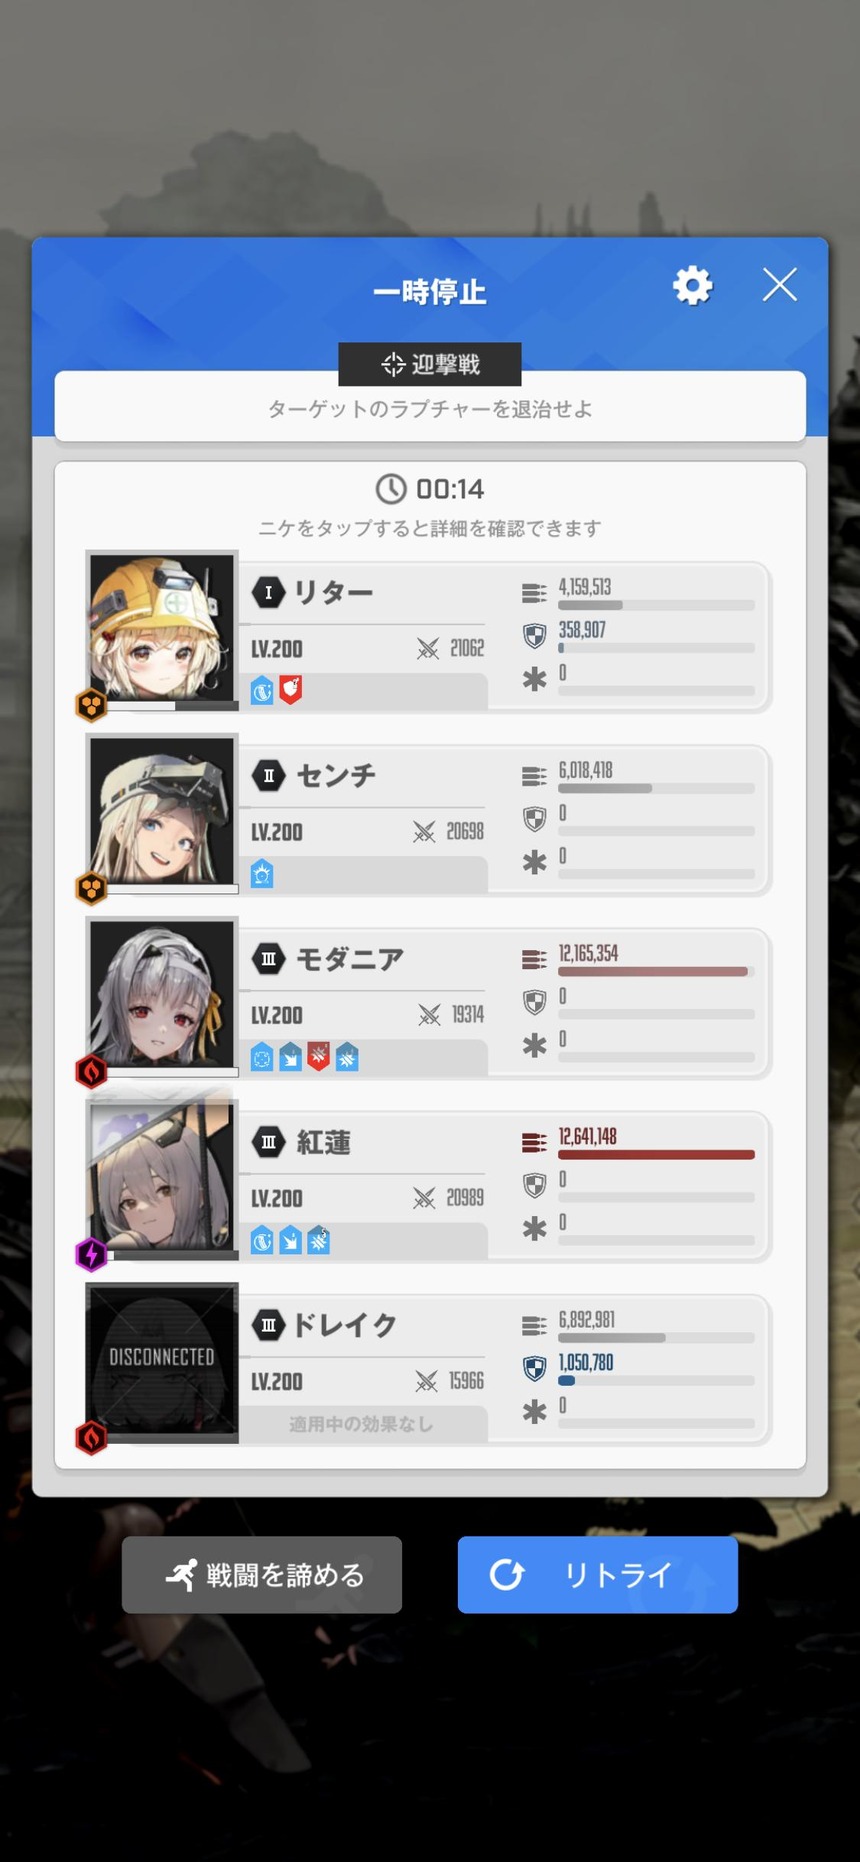Screen dimensions: 860x1862
Task: Tap ドレイク's blue shield stat icon
Action: (x=535, y=1368)
